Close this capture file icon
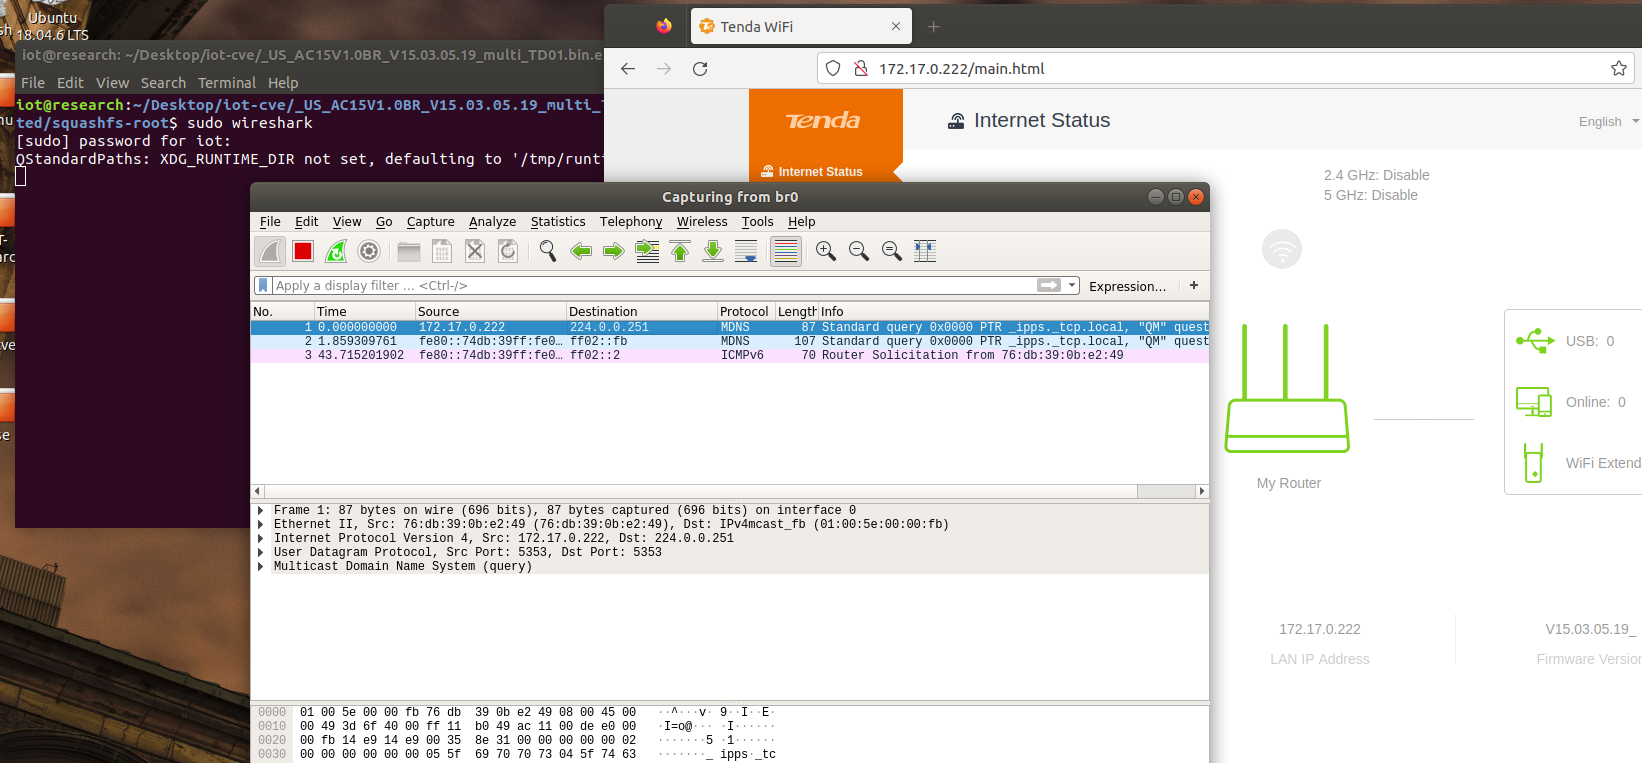This screenshot has height=763, width=1642. click(475, 251)
